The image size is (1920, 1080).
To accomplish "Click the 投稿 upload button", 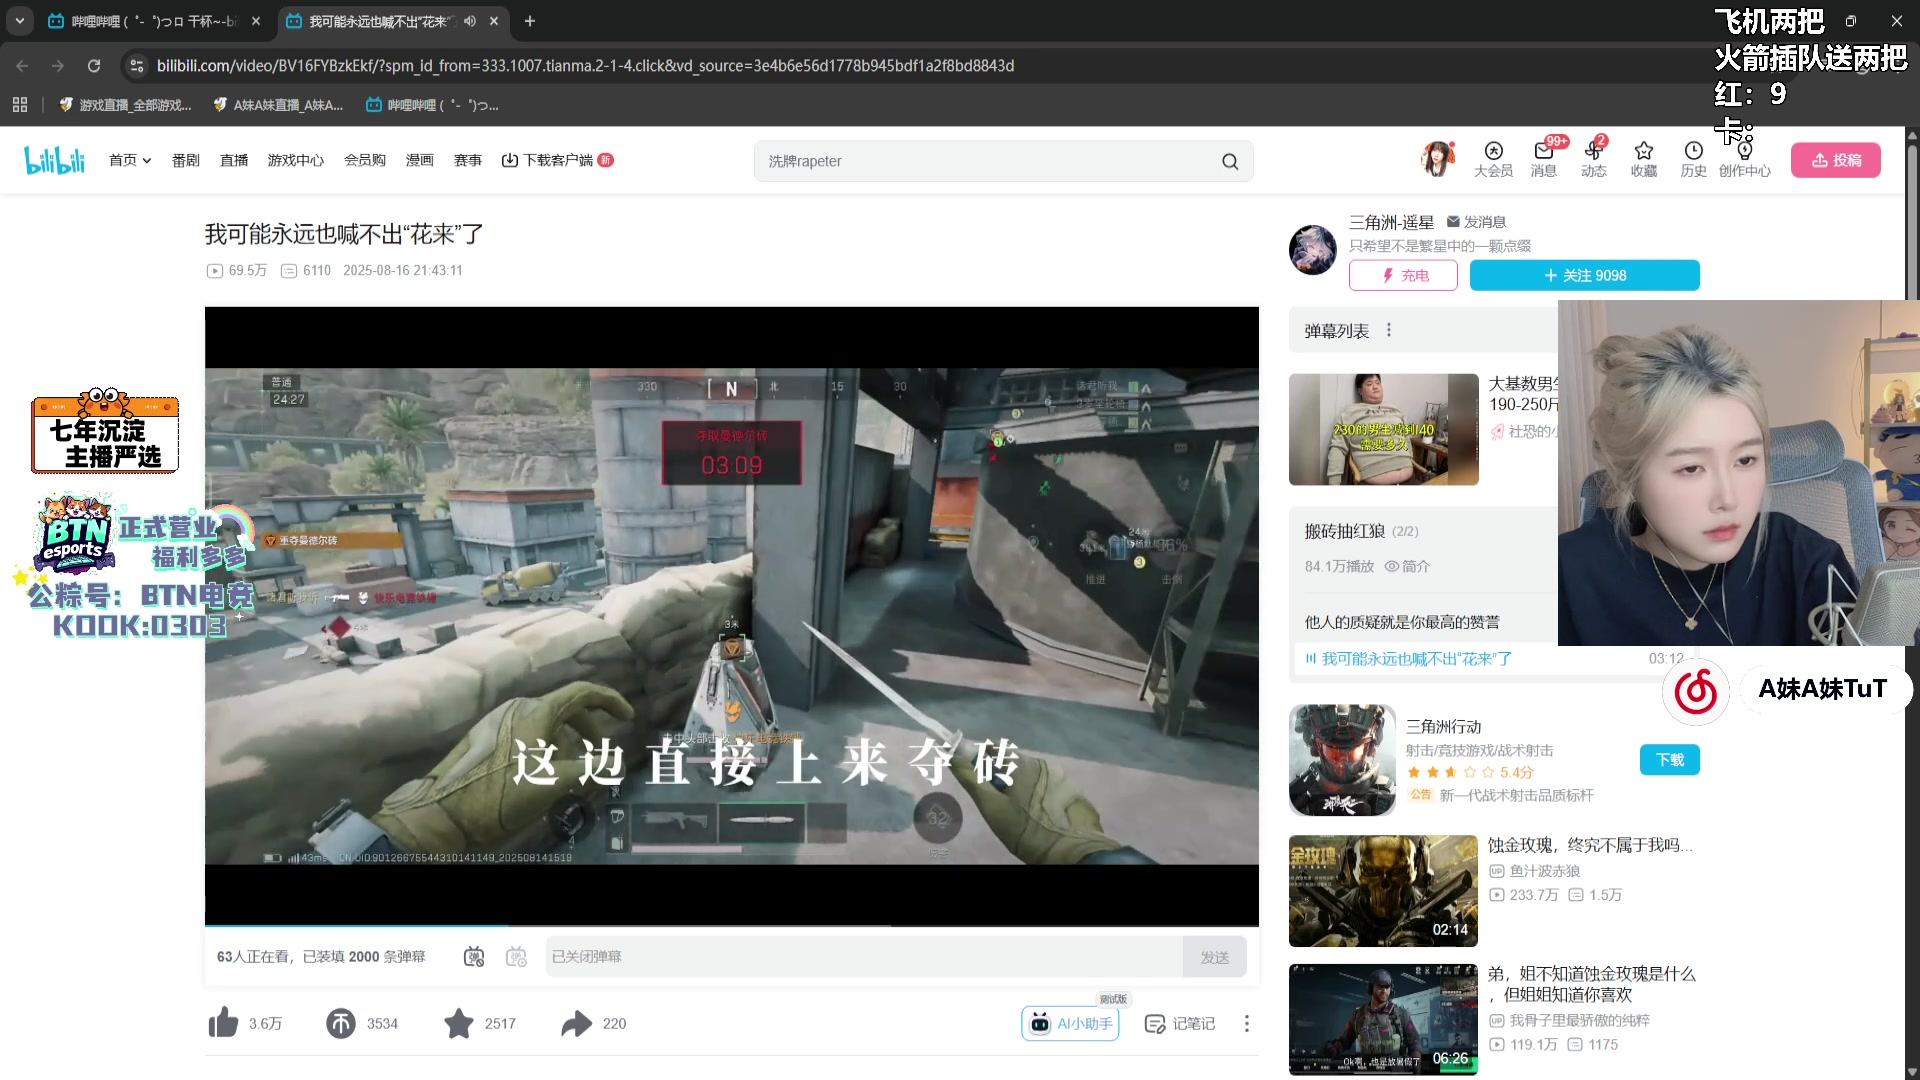I will [x=1835, y=160].
